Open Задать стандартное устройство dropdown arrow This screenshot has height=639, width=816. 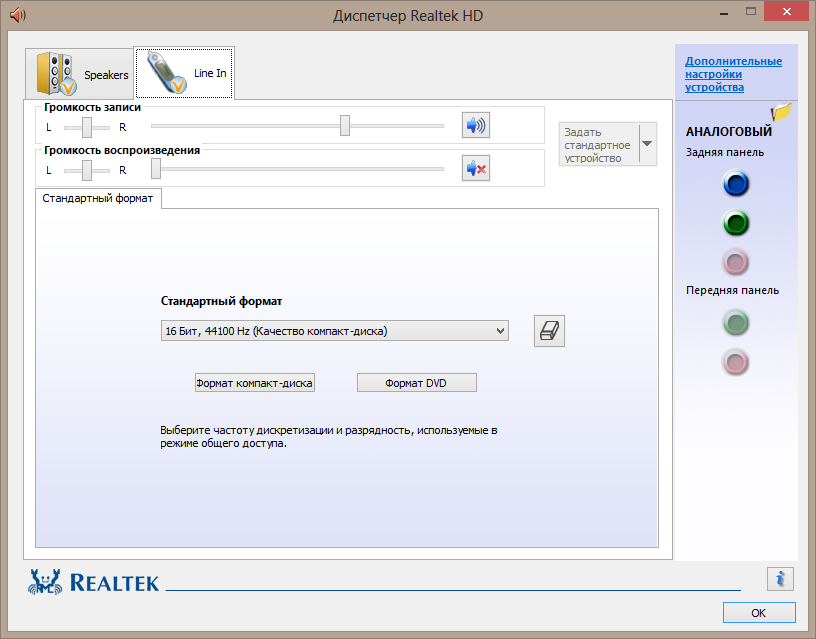(647, 144)
